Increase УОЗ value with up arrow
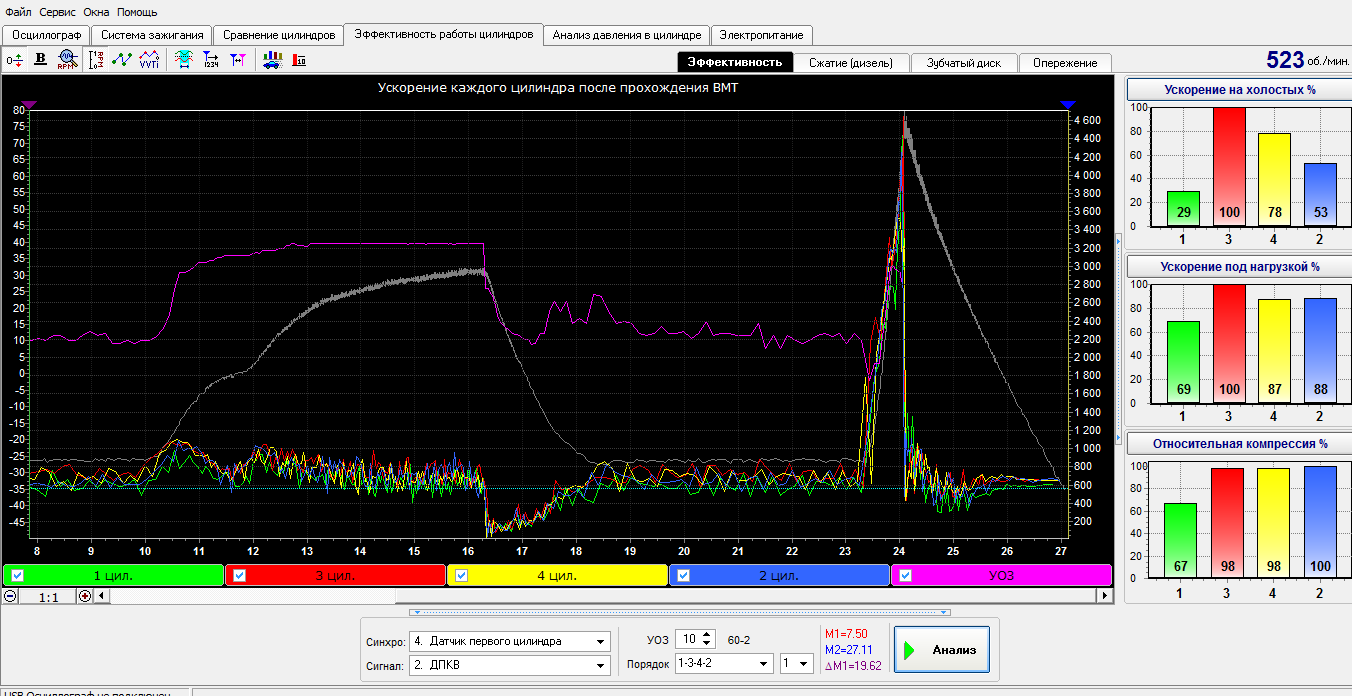The height and width of the screenshot is (696, 1352). click(x=708, y=634)
